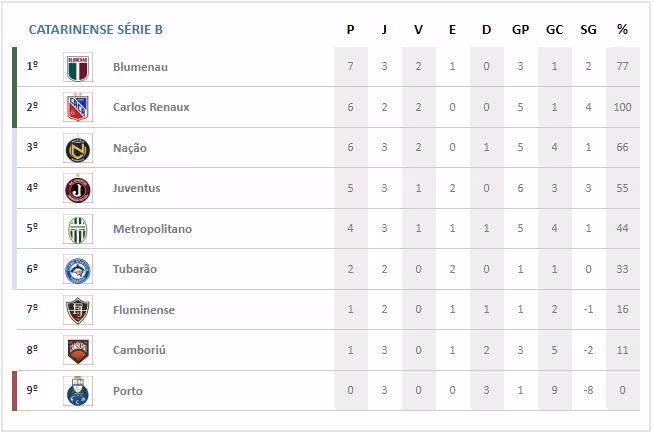Viewport: 654px width, 434px height.
Task: Select the Porto team name
Action: [128, 391]
